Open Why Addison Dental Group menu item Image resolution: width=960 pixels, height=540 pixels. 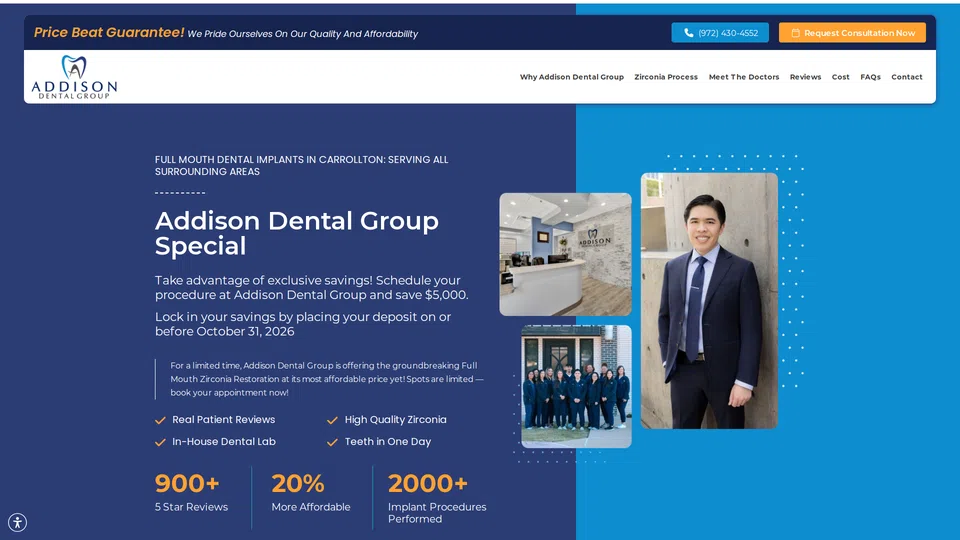click(x=572, y=77)
